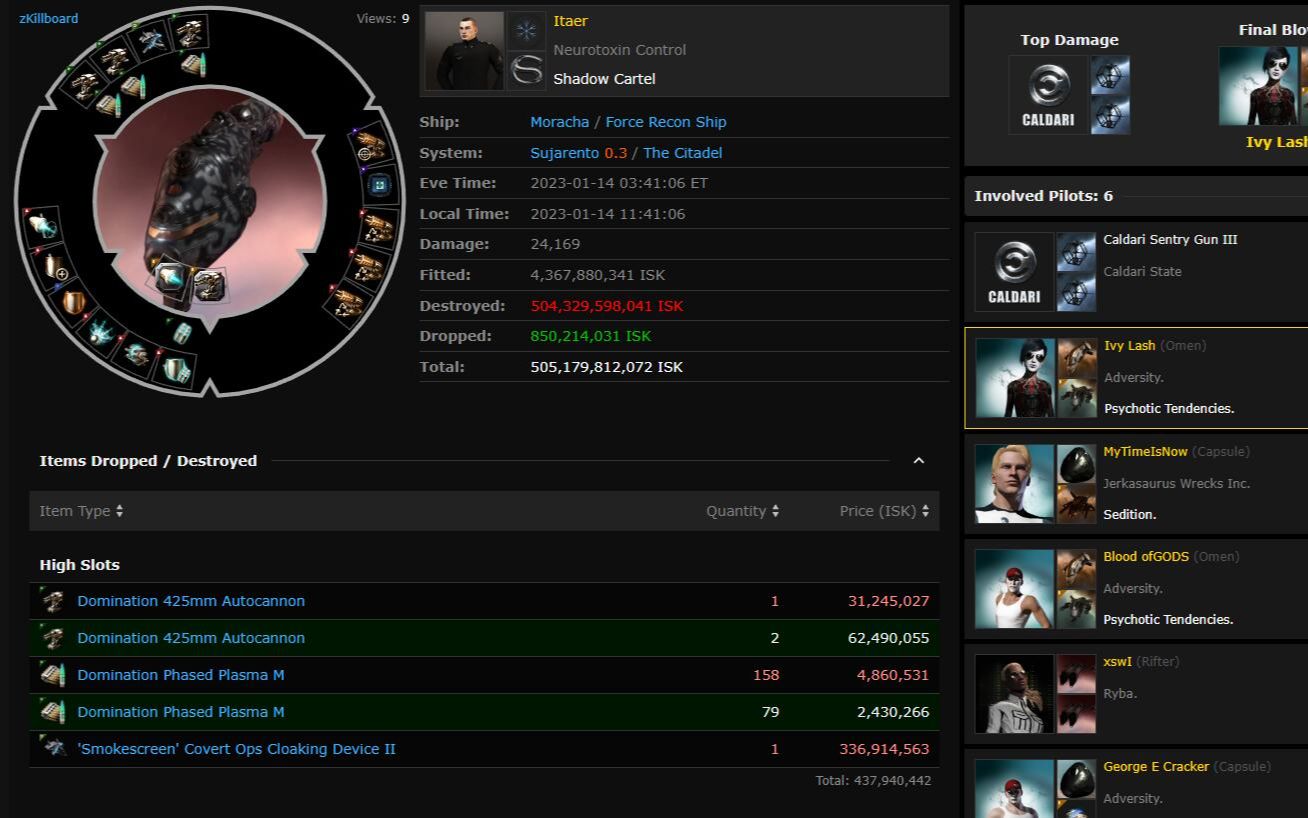
Task: Click Ivy Lash portrait in involved pilots list
Action: 1014,378
